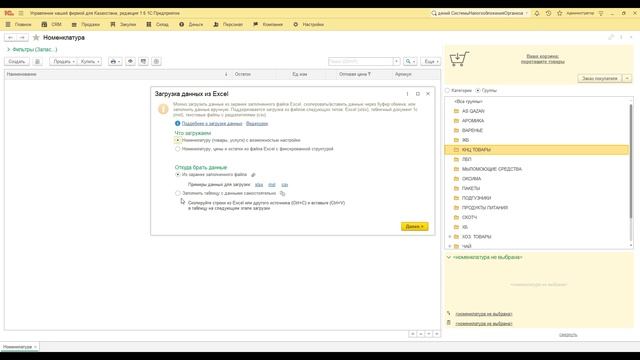Click the create group icon beside Создать
Screen dimensions: 640x360
[x=37, y=62]
